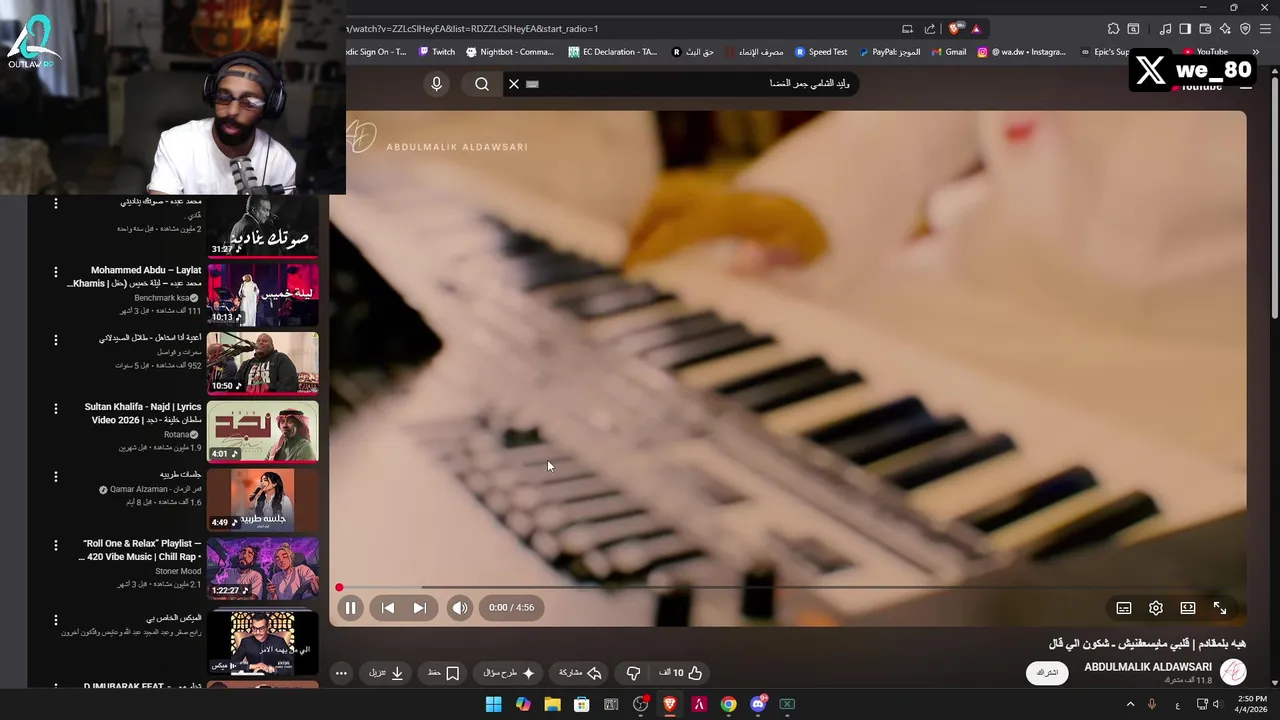1280x720 pixels.
Task: Click the YouTube voice search microphone
Action: tap(436, 84)
